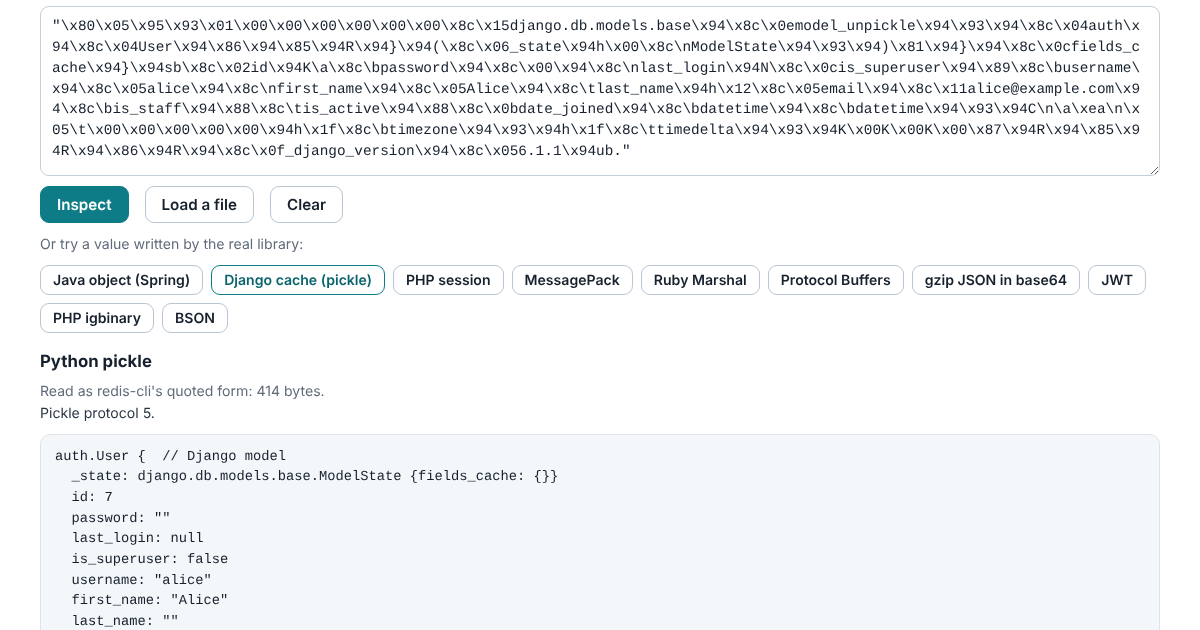The width and height of the screenshot is (1200, 630).
Task: Pick the Protocol Buffers sample
Action: 836,280
